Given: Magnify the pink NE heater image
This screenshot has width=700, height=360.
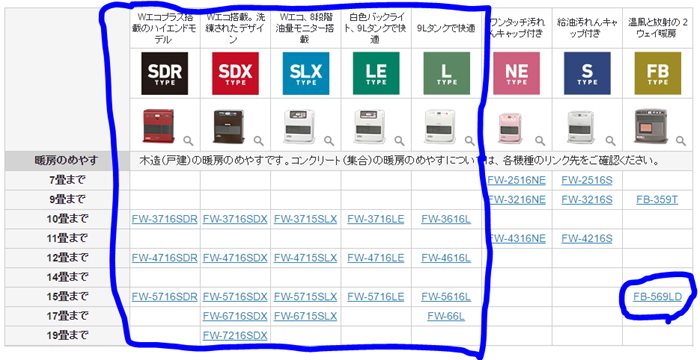Looking at the screenshot, I should coord(540,141).
